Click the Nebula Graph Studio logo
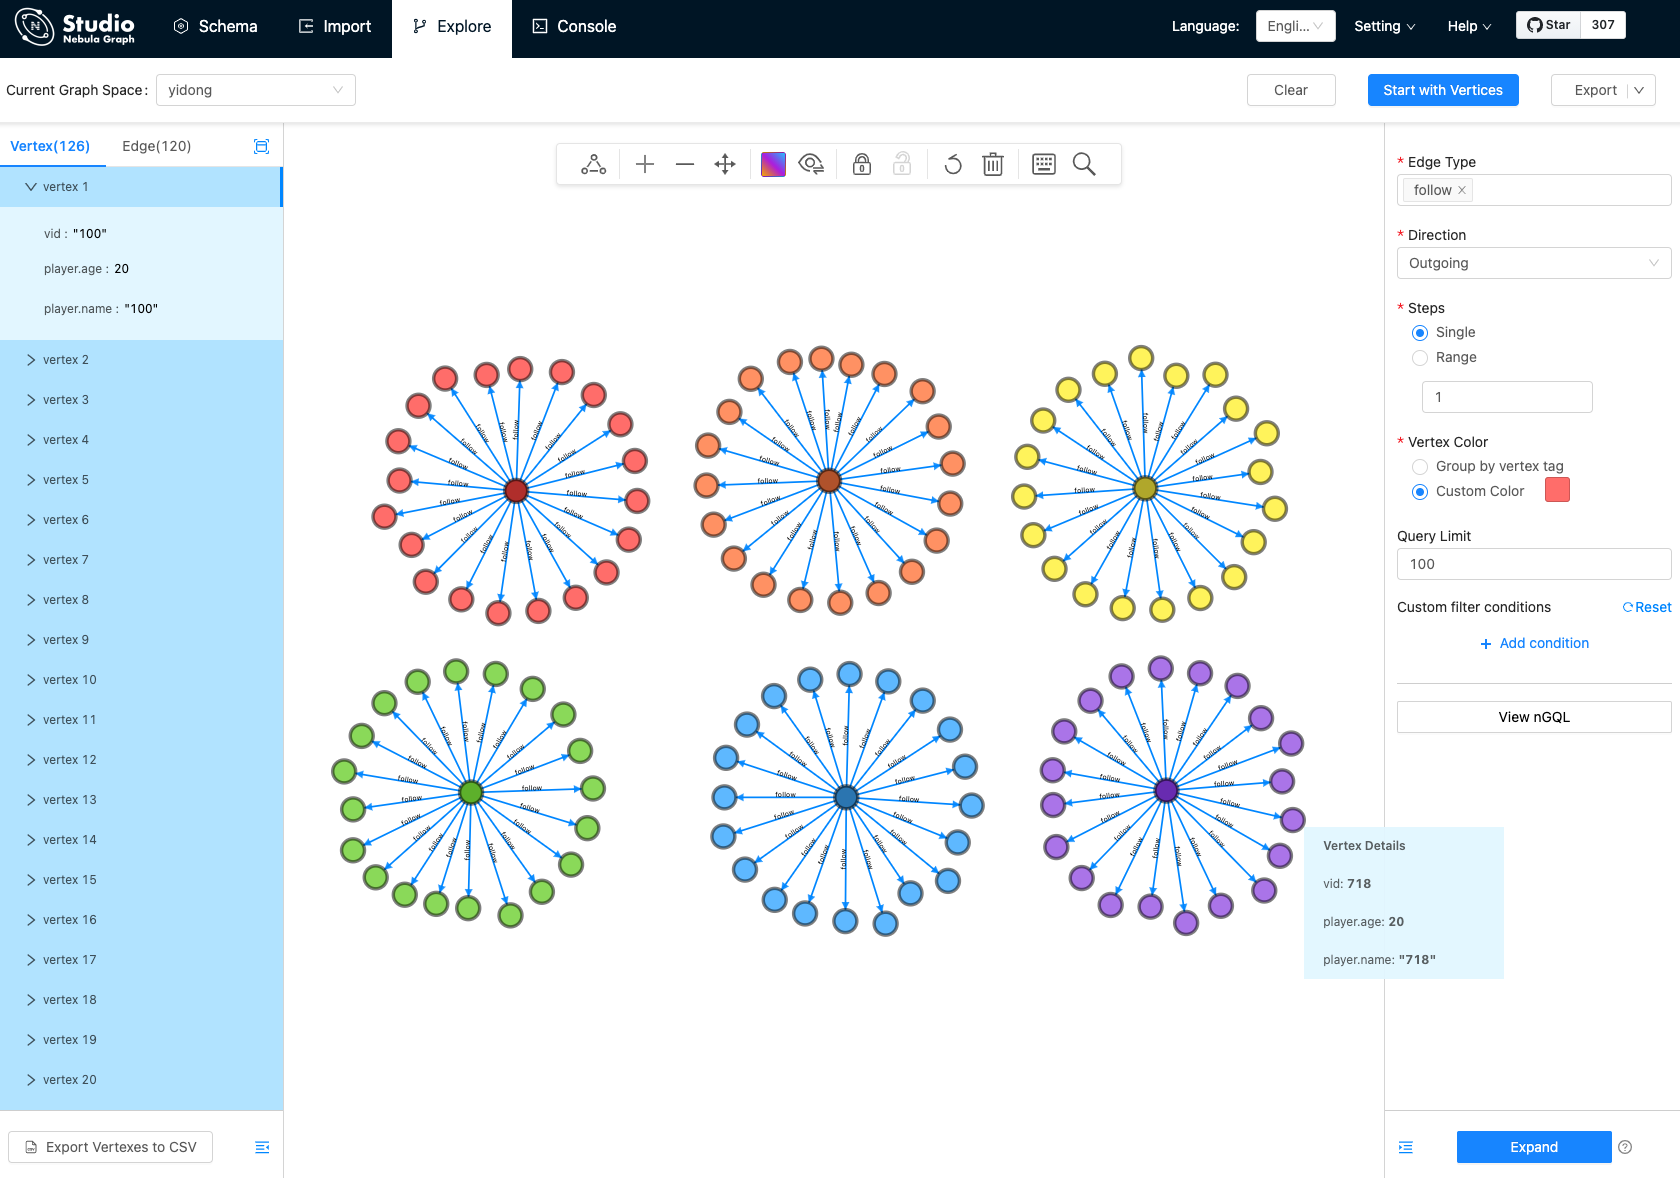This screenshot has width=1680, height=1178. click(75, 27)
